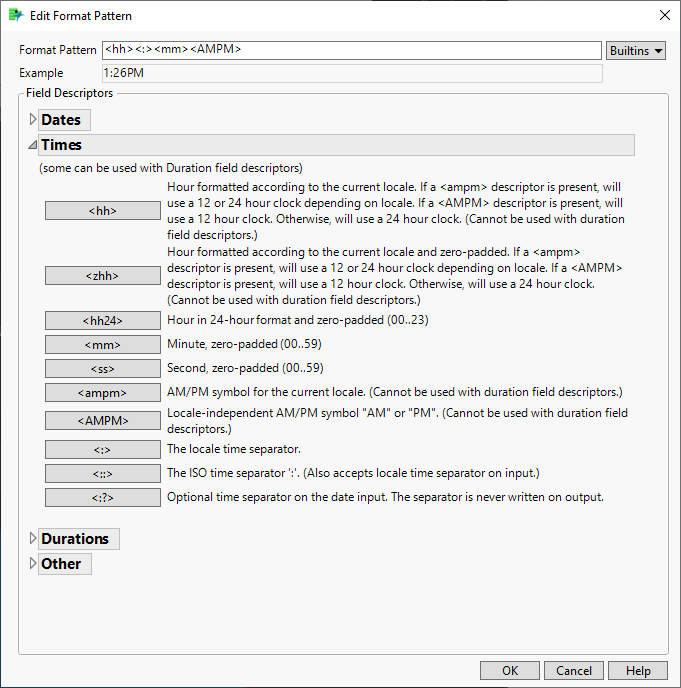
Task: Close the Edit Format Pattern dialog
Action: 665,15
